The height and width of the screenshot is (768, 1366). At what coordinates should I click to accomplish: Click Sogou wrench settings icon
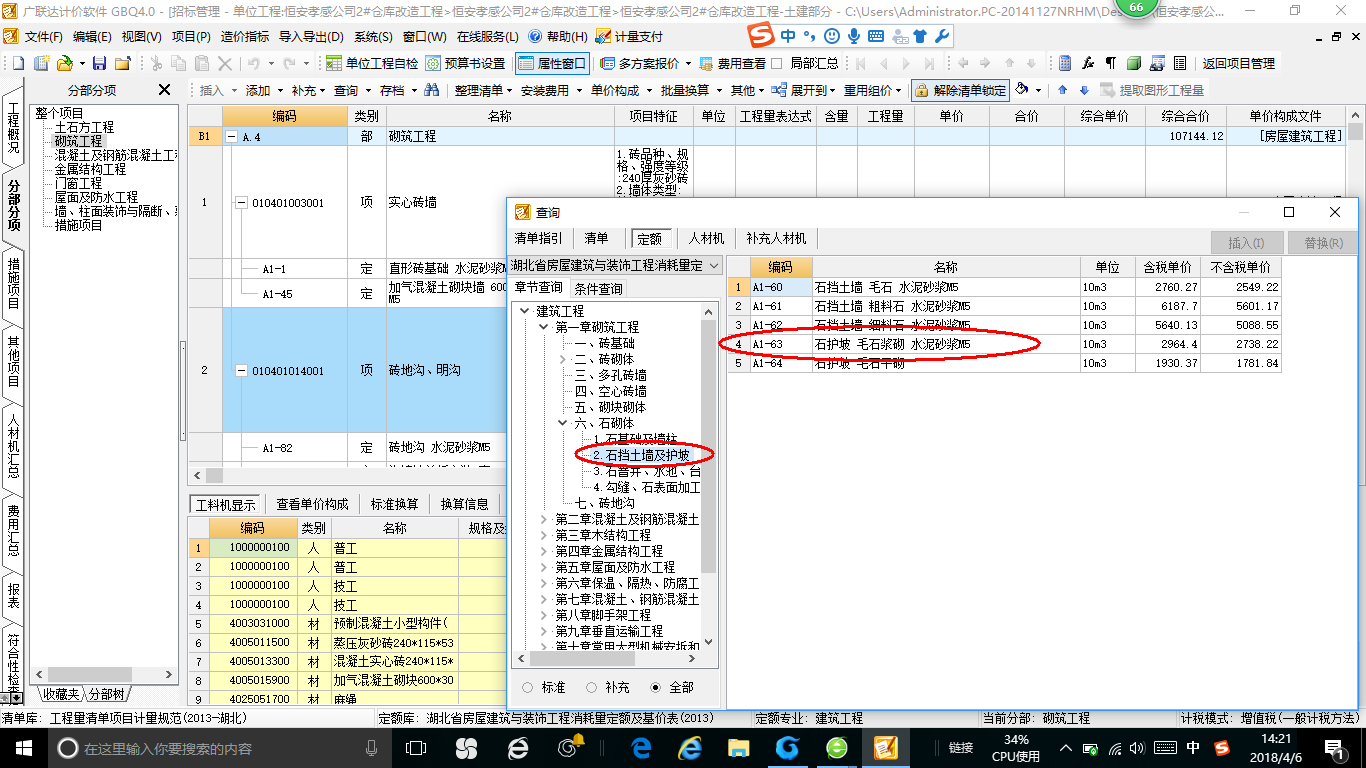[941, 36]
